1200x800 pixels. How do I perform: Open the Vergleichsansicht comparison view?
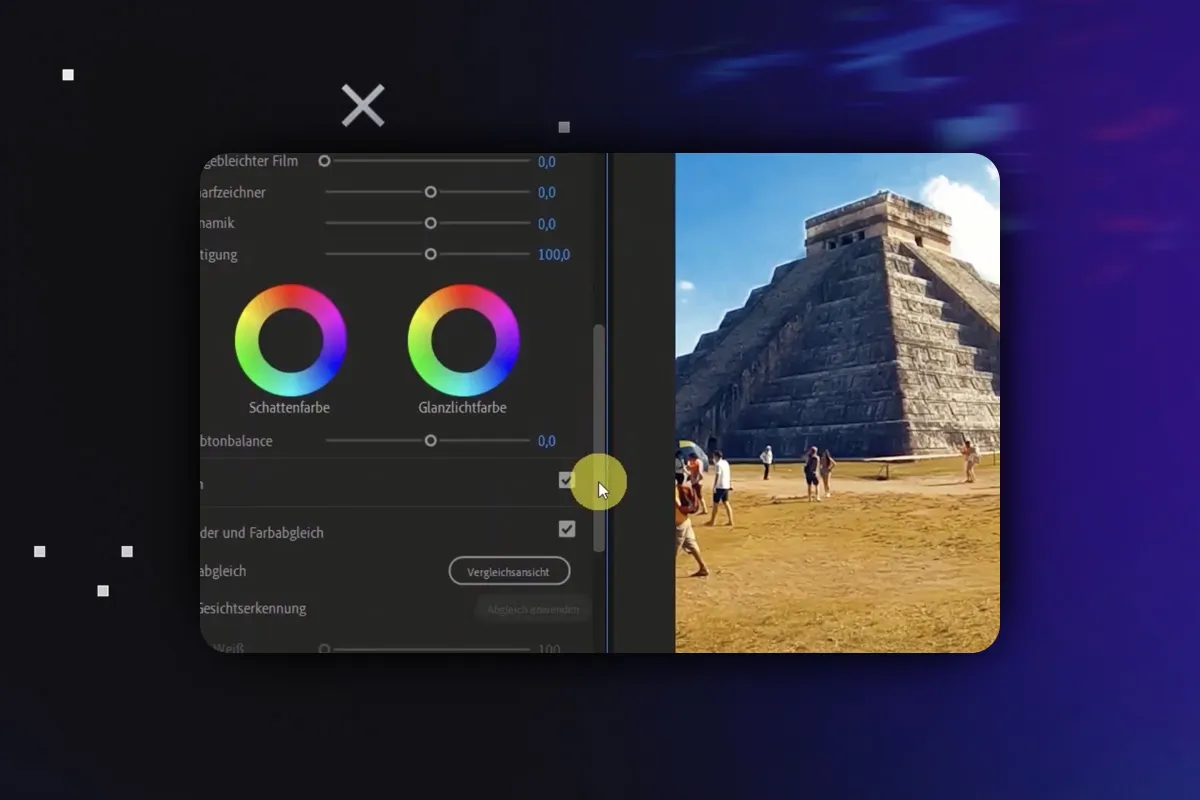tap(509, 571)
